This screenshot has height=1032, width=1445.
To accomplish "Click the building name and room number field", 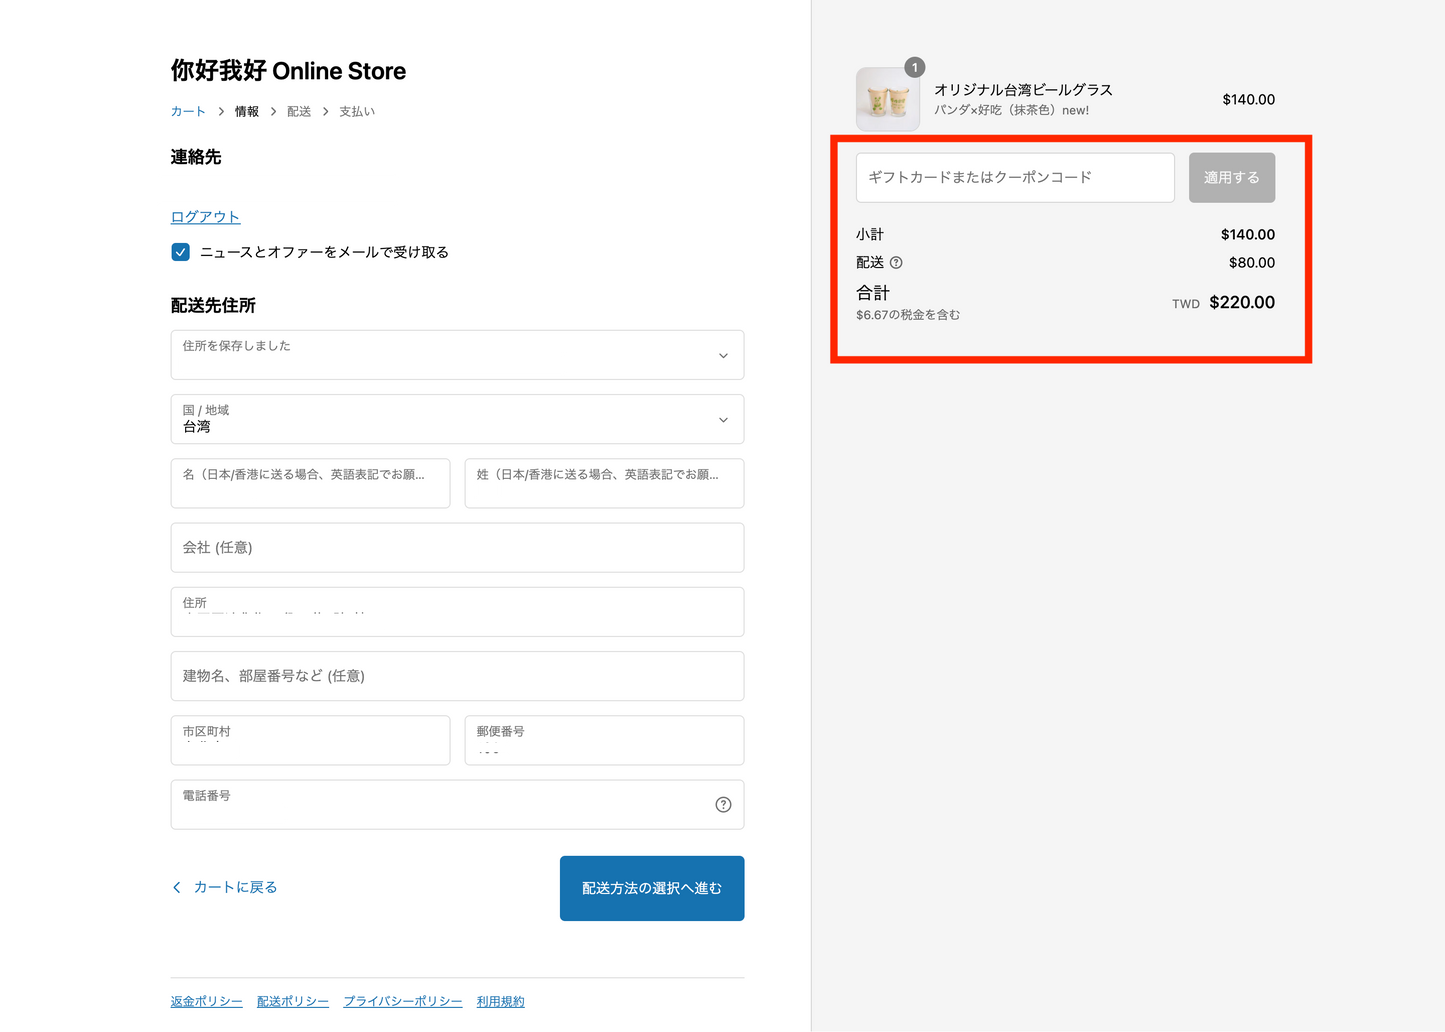I will click(457, 676).
